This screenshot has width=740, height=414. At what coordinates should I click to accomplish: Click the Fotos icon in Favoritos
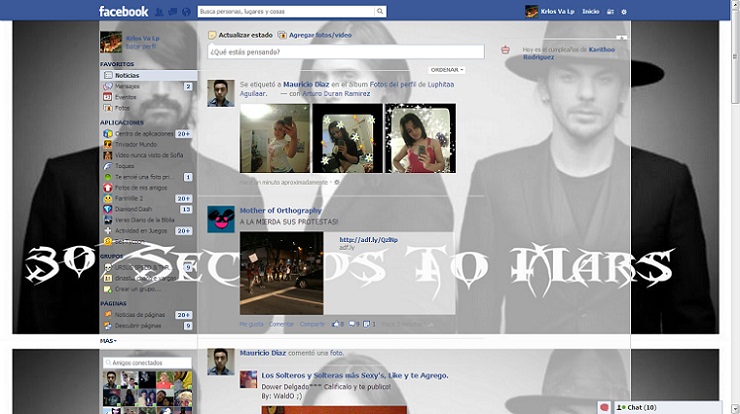(x=108, y=108)
